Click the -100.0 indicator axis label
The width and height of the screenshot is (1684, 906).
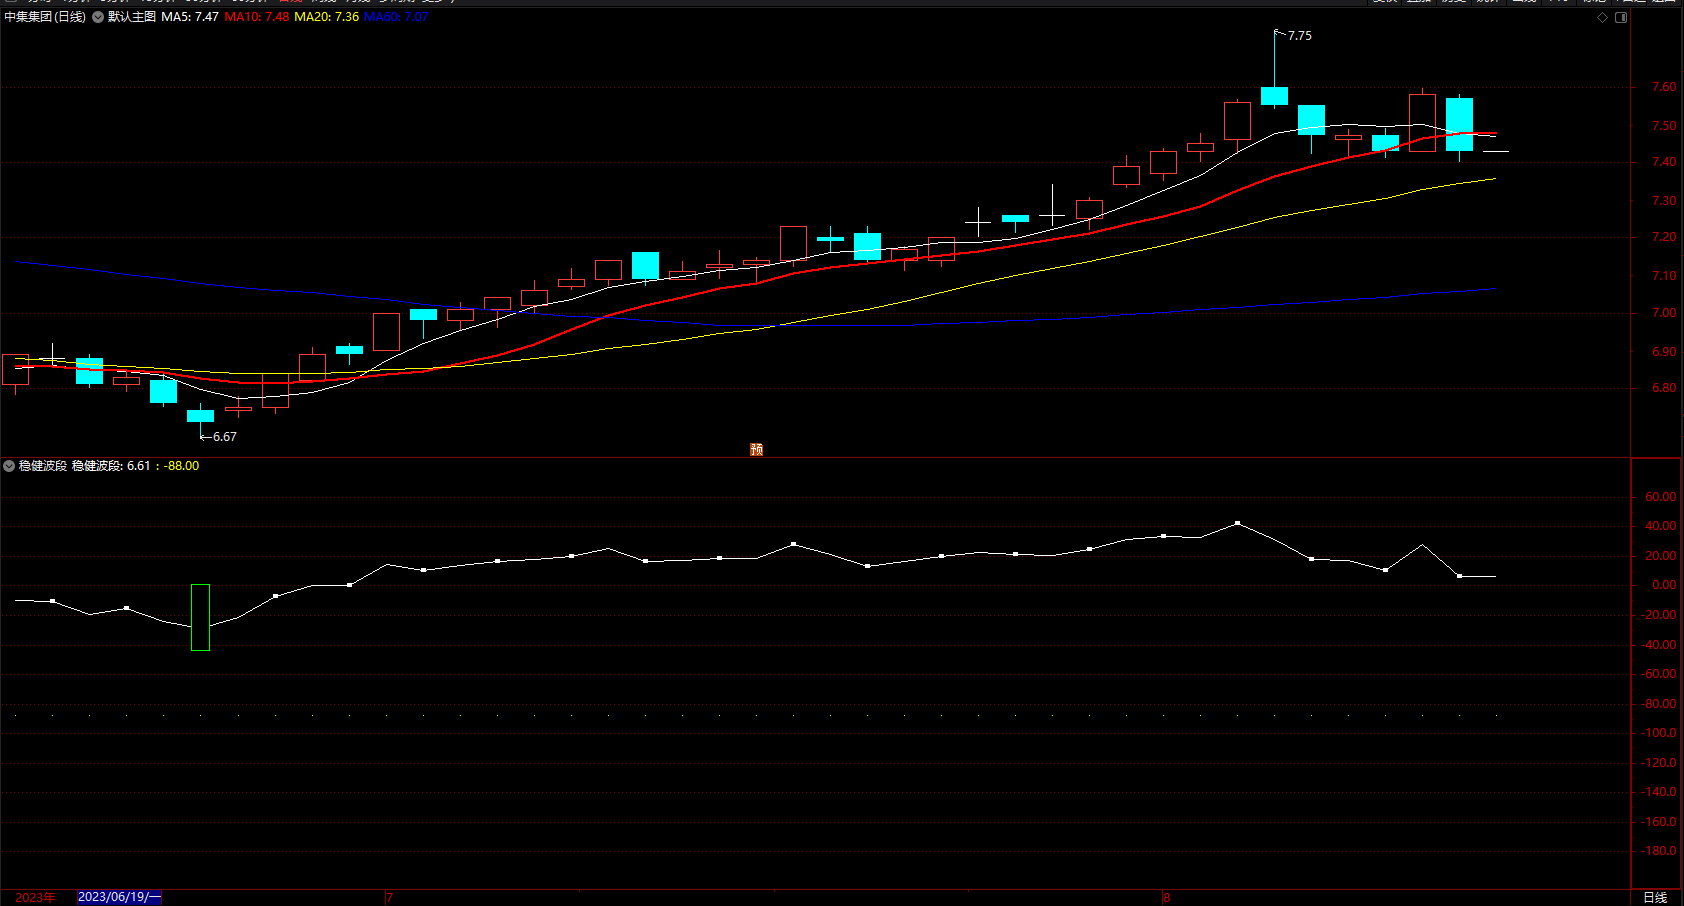[1660, 733]
